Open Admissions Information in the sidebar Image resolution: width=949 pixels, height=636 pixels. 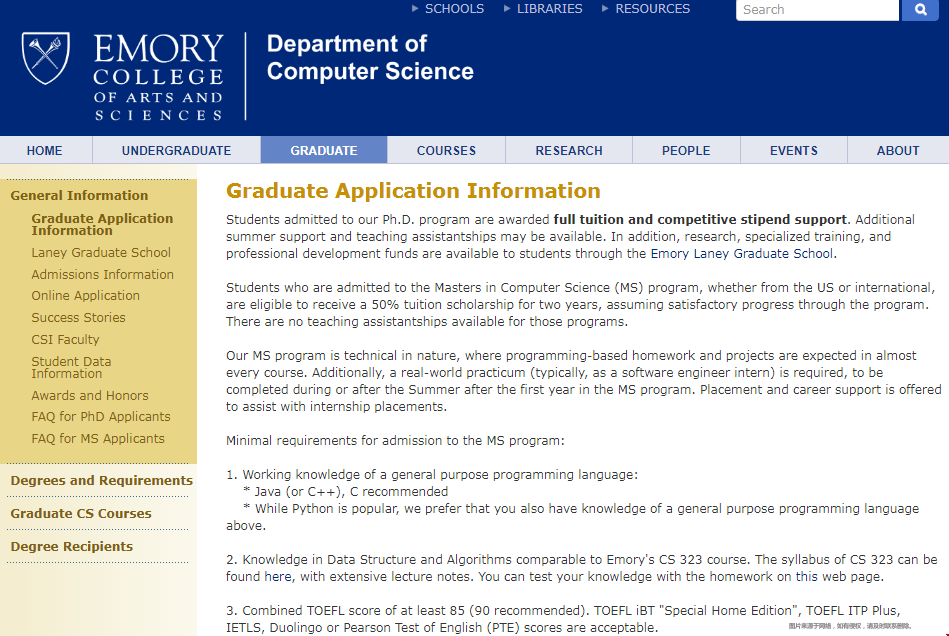(102, 274)
